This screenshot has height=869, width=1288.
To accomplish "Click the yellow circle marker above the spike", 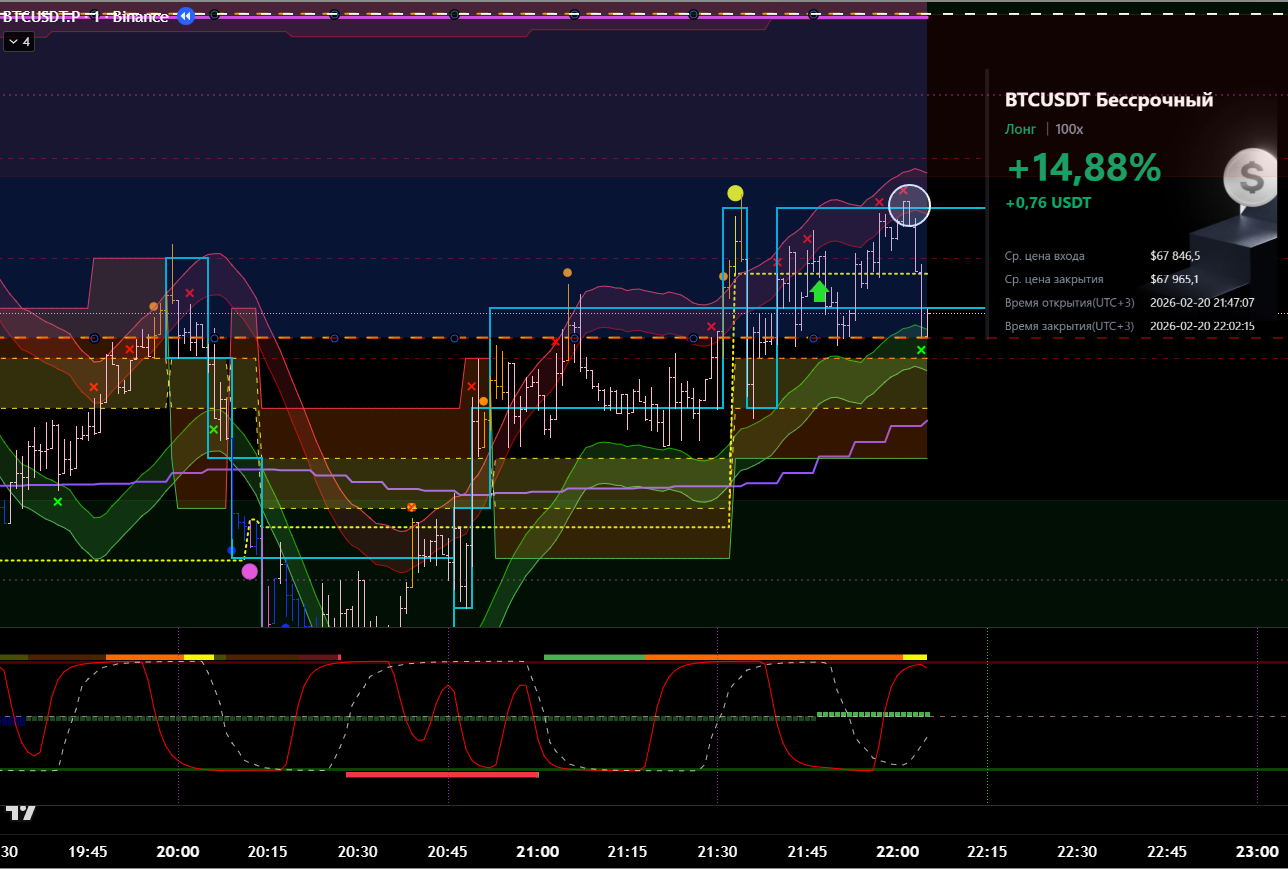I will pyautogui.click(x=735, y=193).
